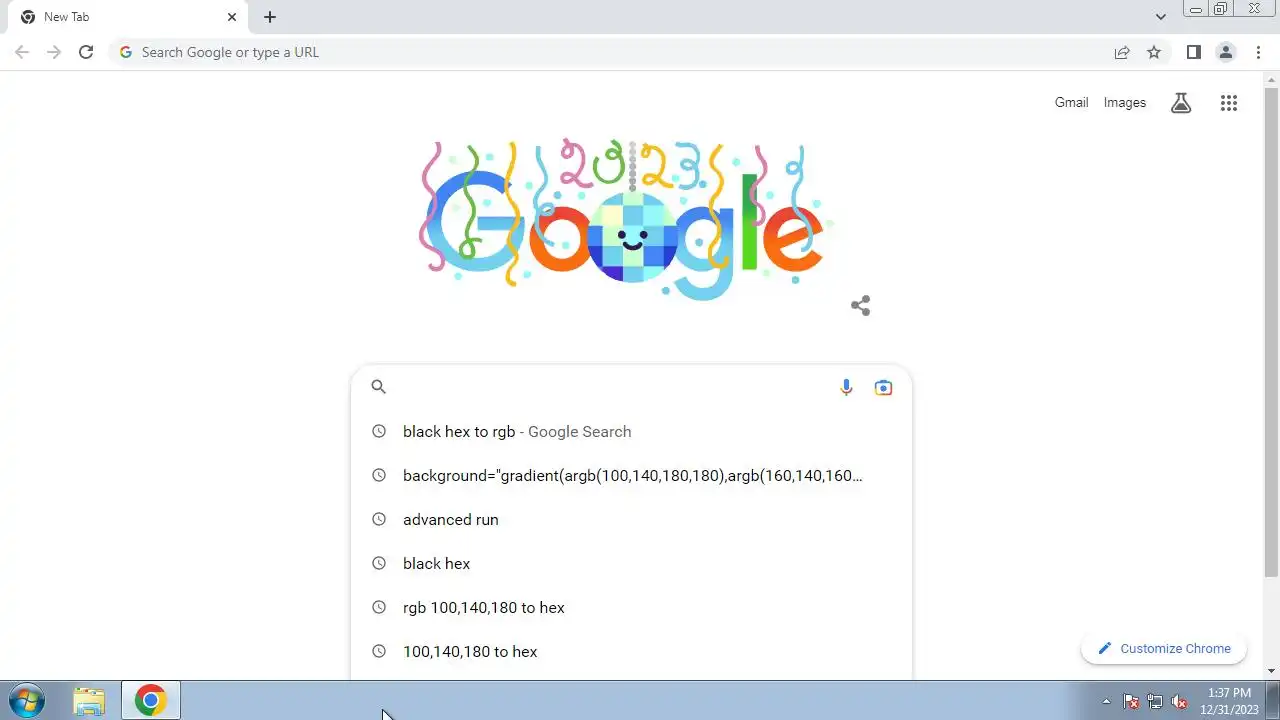Open the tab search chevron
Viewport: 1280px width, 720px height.
click(x=1160, y=17)
